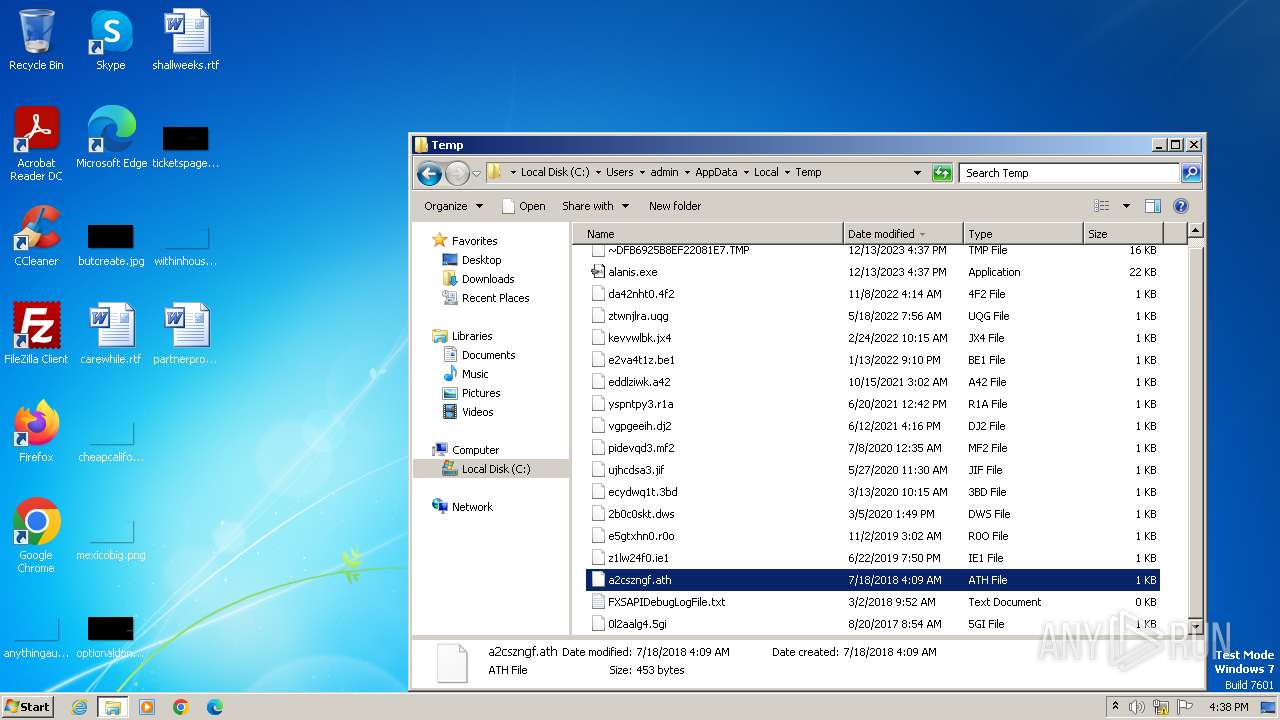Sort by the Size column header

coord(1122,234)
